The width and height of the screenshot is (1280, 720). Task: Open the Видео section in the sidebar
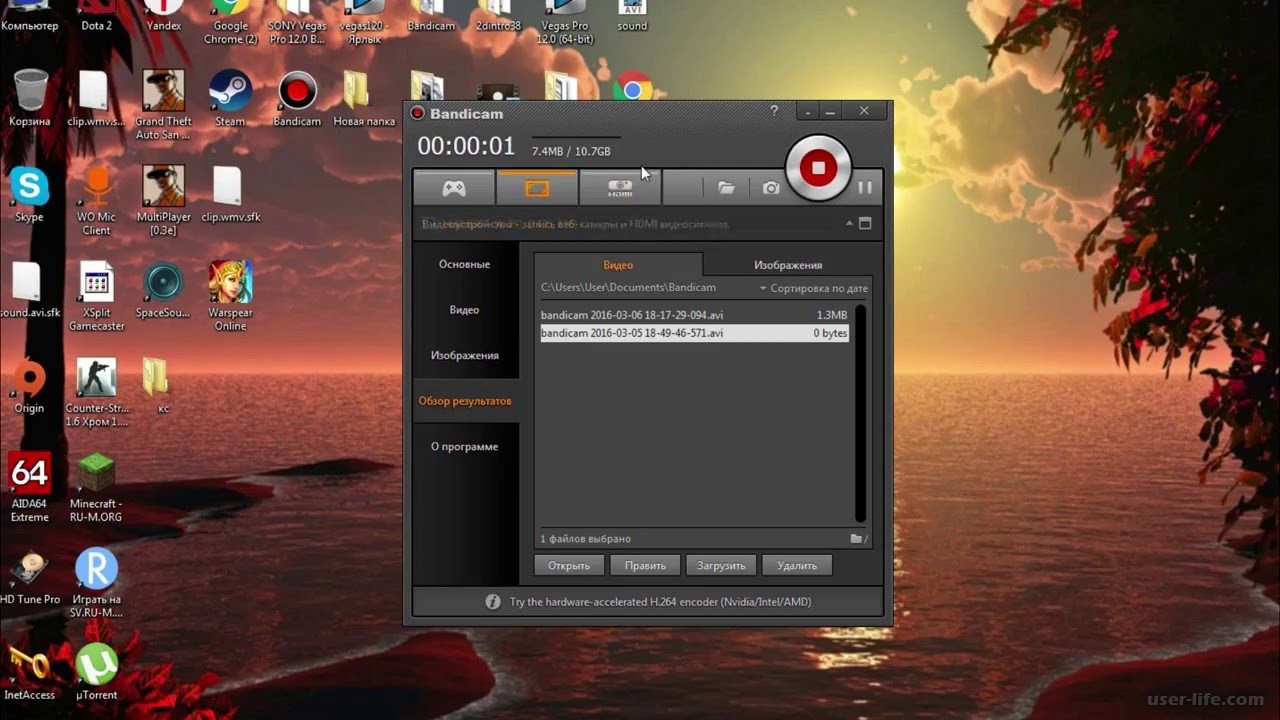[x=464, y=310]
